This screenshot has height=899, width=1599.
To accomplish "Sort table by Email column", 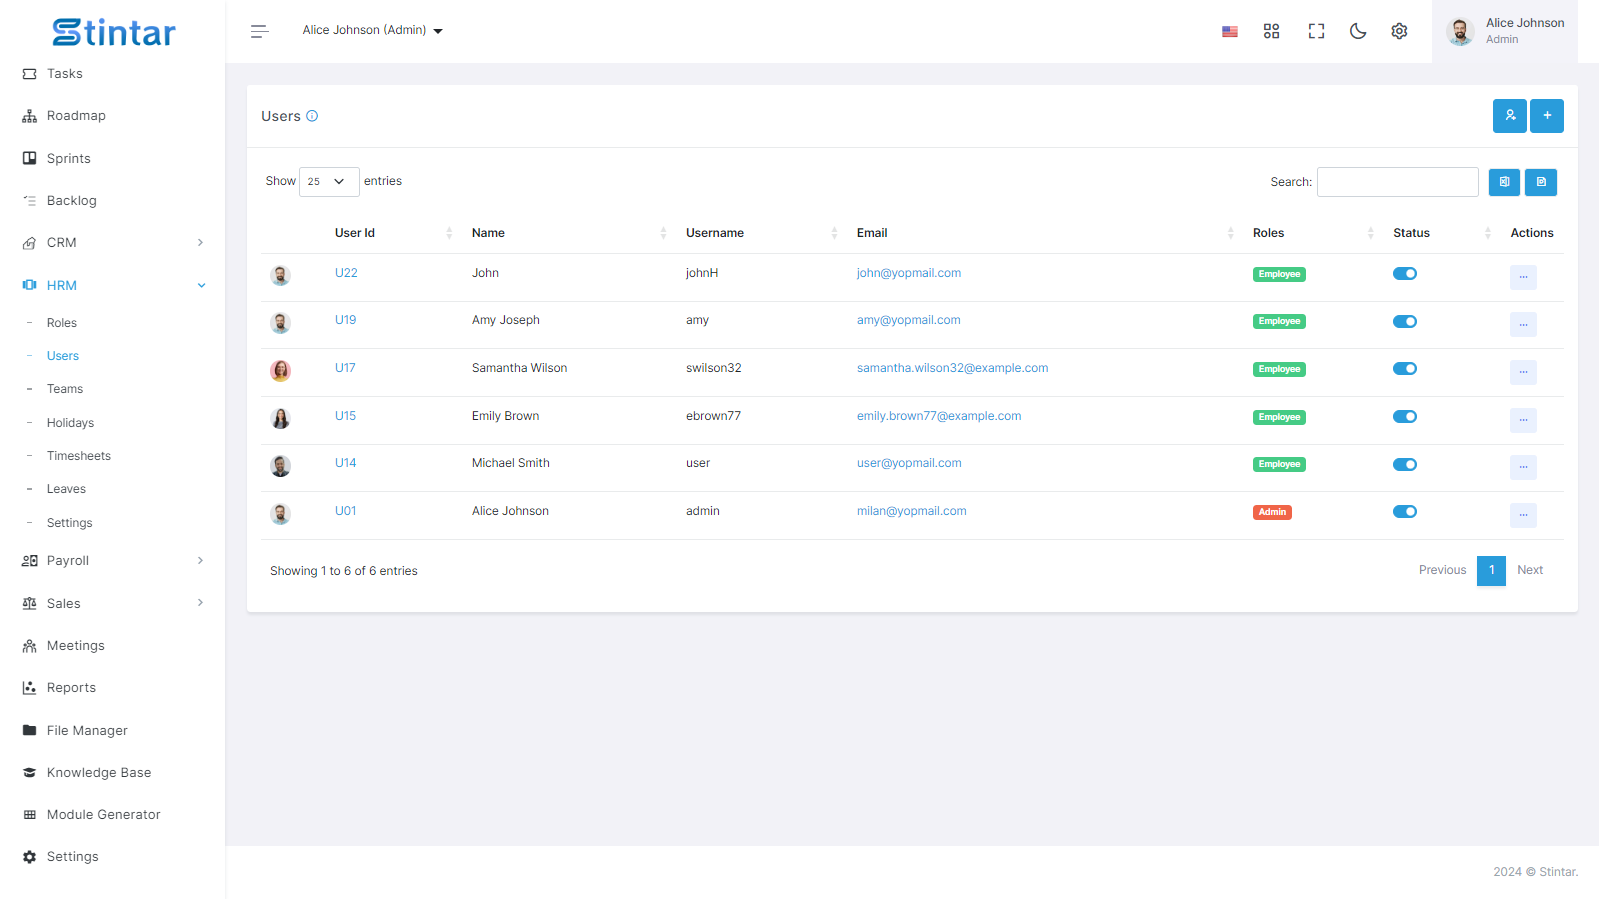I will tap(1045, 233).
